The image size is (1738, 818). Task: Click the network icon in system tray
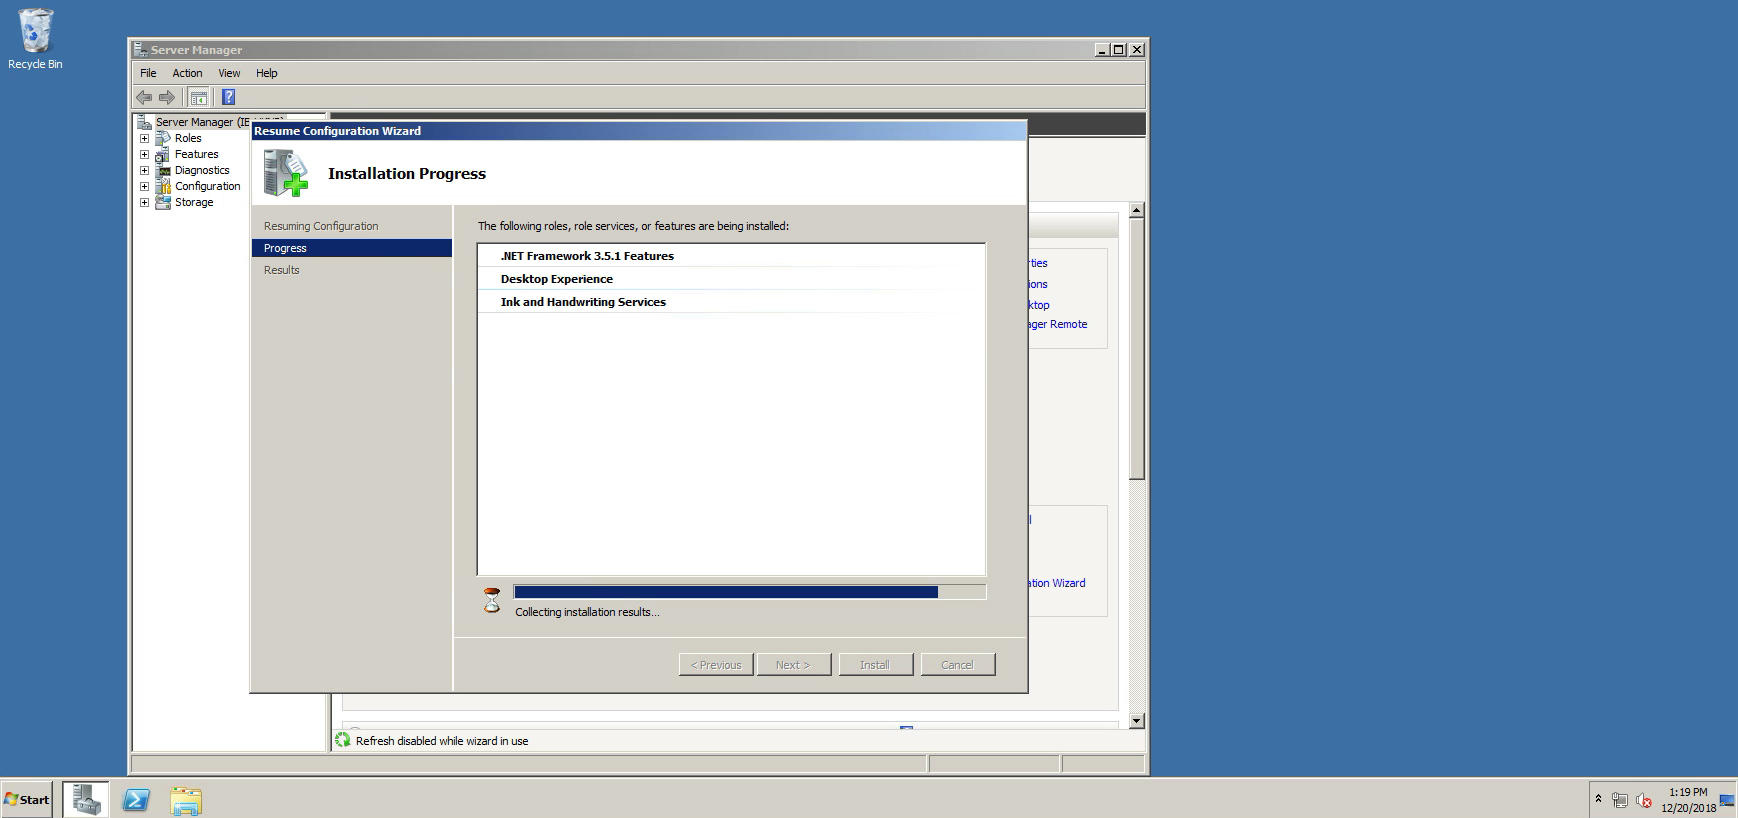1620,800
